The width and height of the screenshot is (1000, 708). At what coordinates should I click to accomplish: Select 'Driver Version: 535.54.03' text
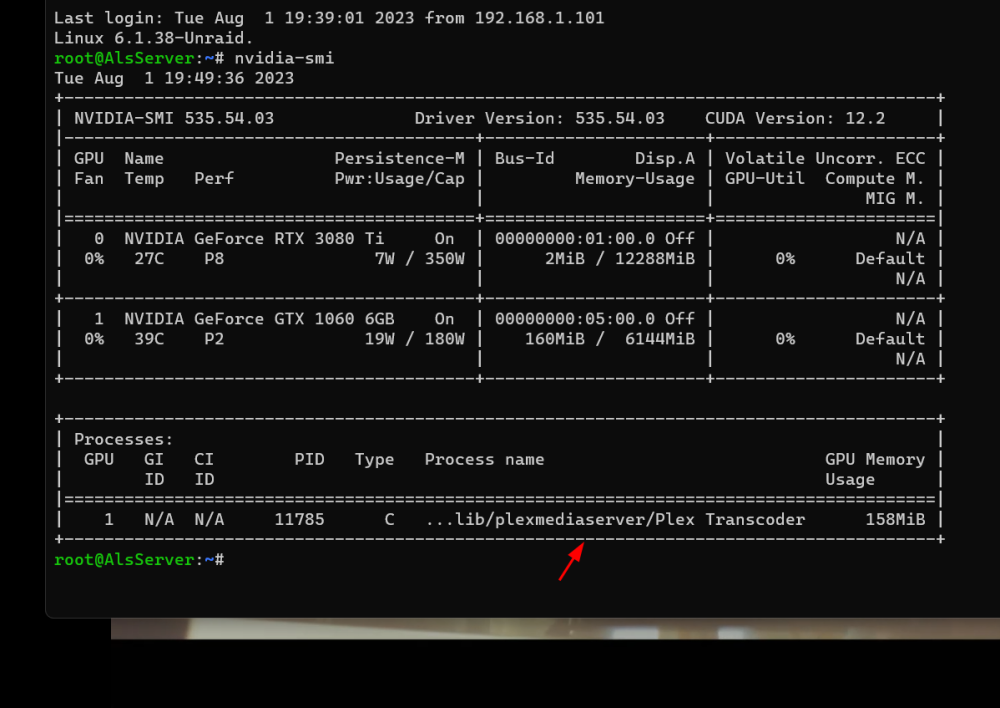click(x=539, y=118)
